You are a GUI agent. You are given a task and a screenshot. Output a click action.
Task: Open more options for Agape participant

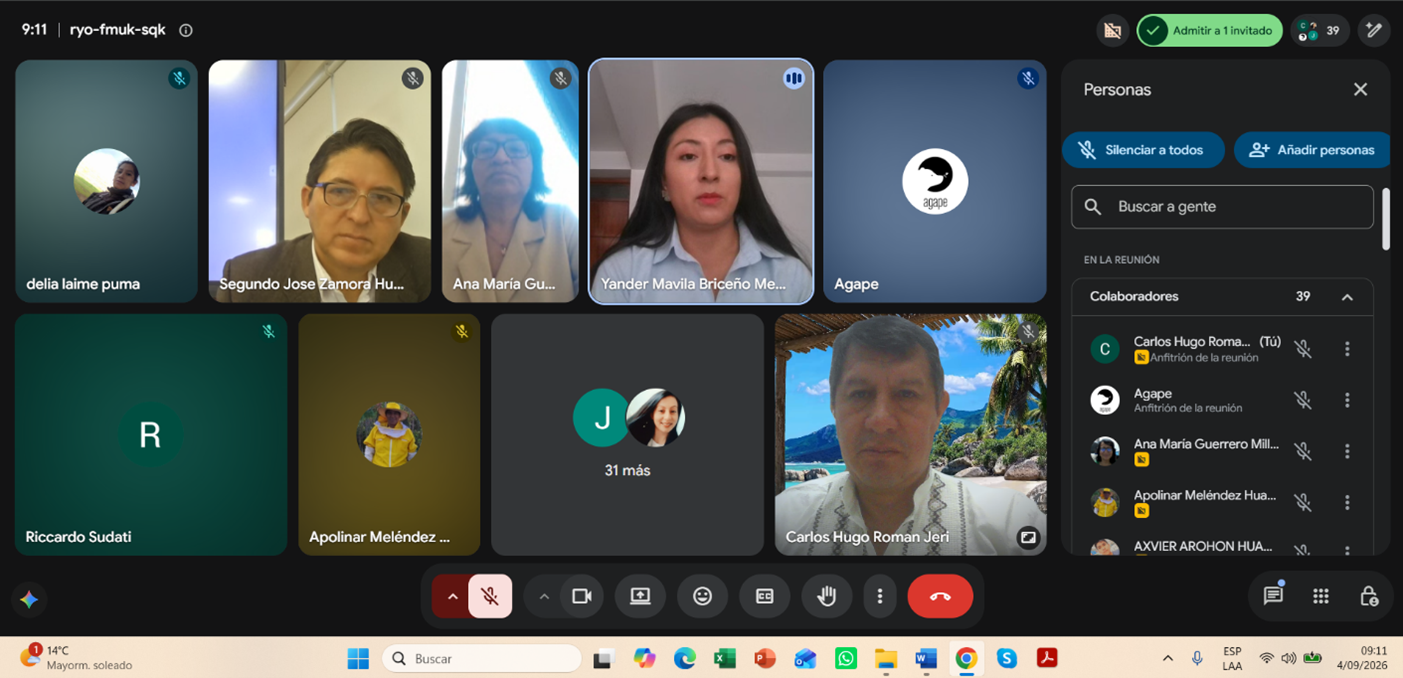click(x=1347, y=400)
